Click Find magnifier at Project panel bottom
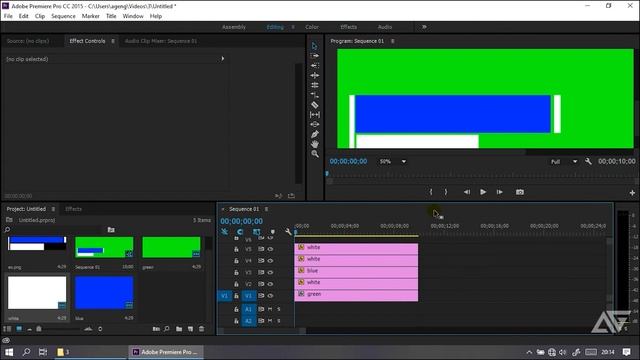Screen dimensions: 640x360 167,329
